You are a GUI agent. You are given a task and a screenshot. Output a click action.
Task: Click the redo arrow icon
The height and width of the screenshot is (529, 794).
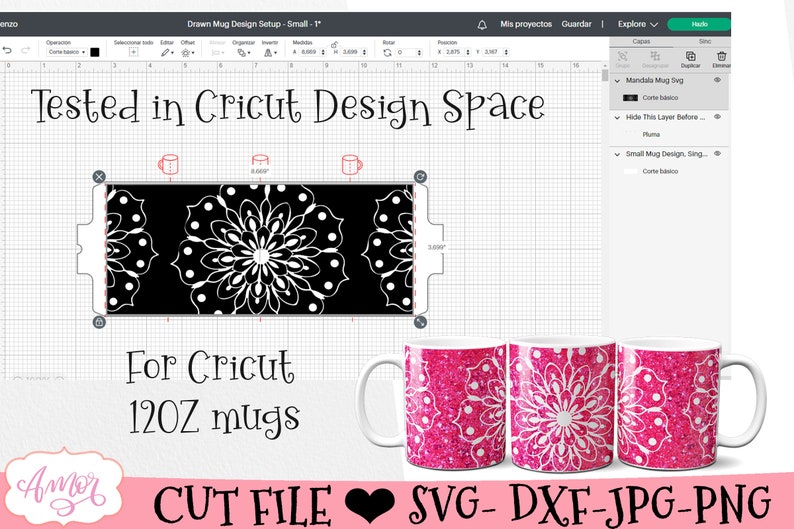click(x=25, y=50)
